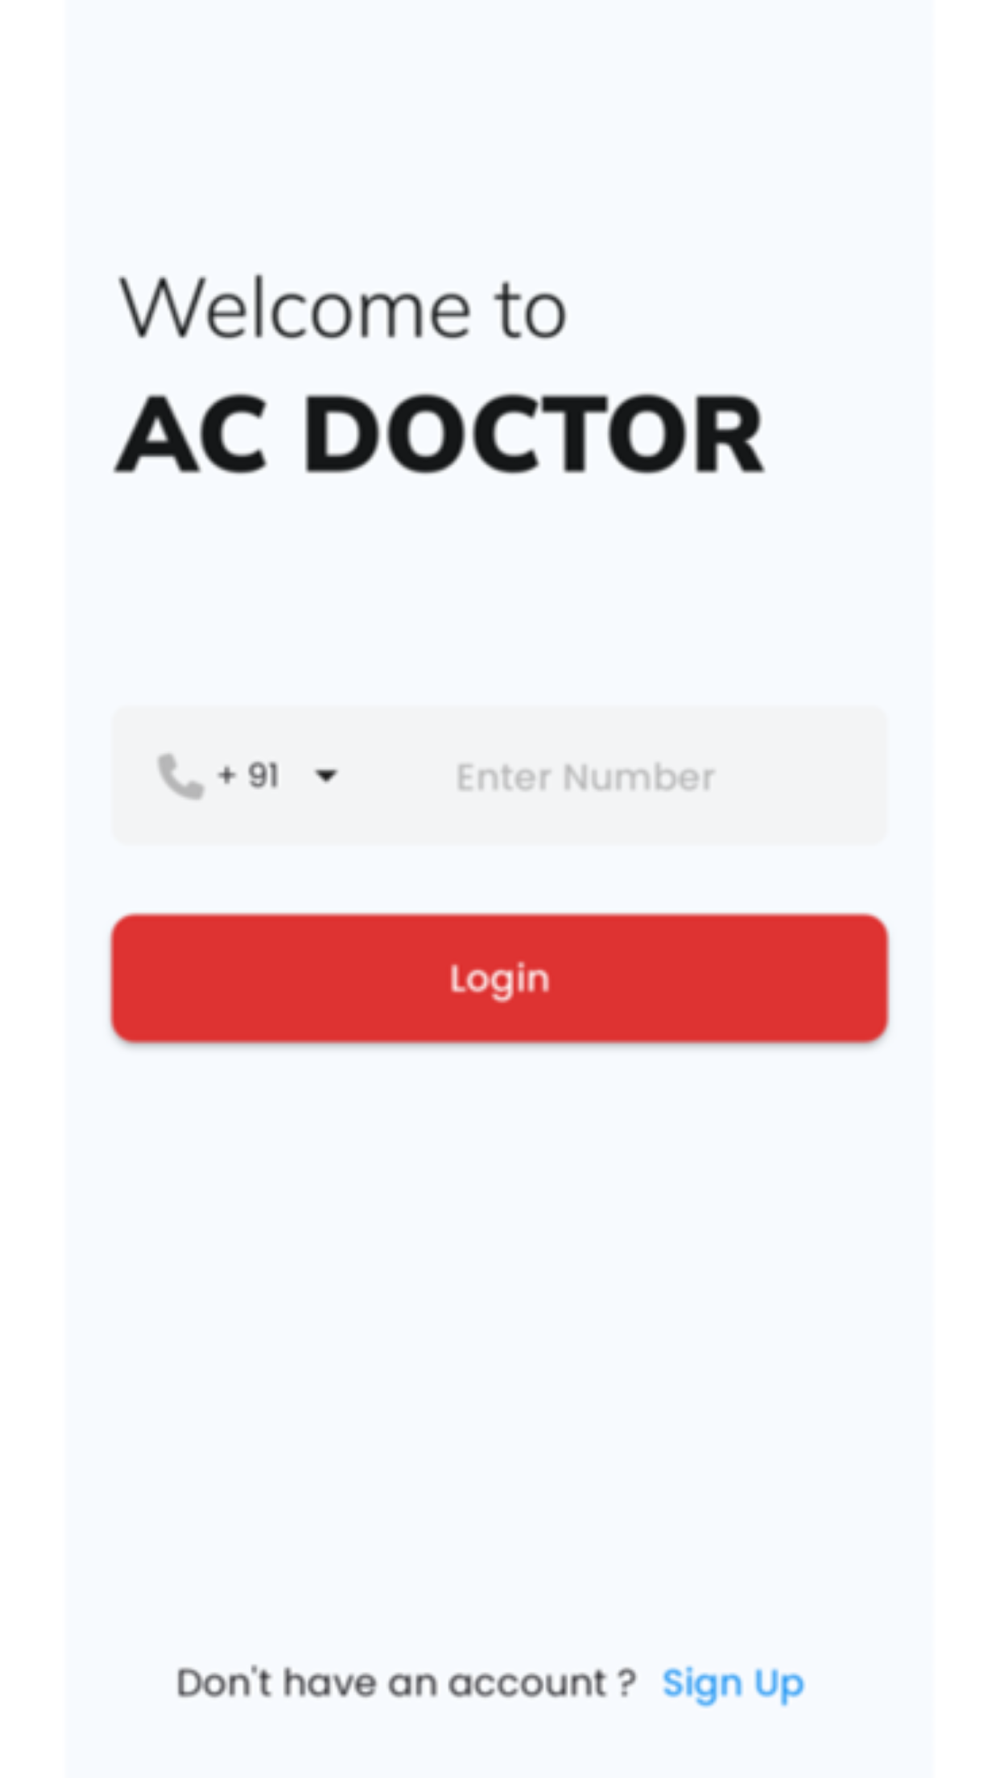The image size is (1000, 1778).
Task: Click the letters AC in the title
Action: [x=193, y=435]
